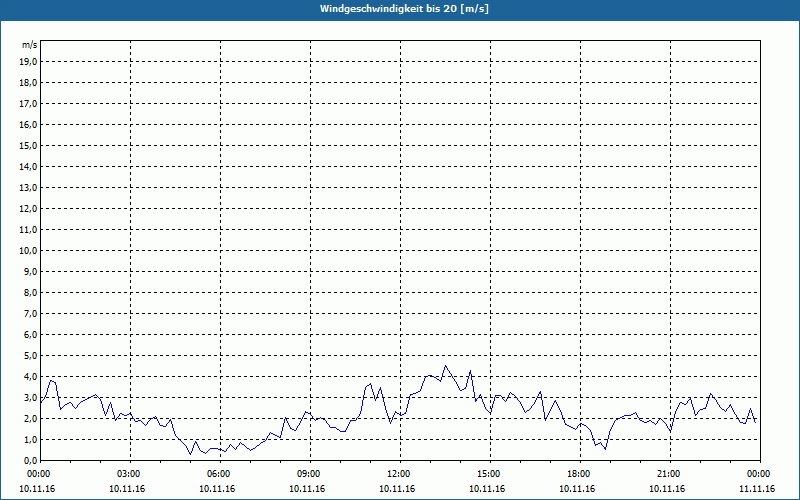Select the 09:00 time axis label

coord(309,474)
